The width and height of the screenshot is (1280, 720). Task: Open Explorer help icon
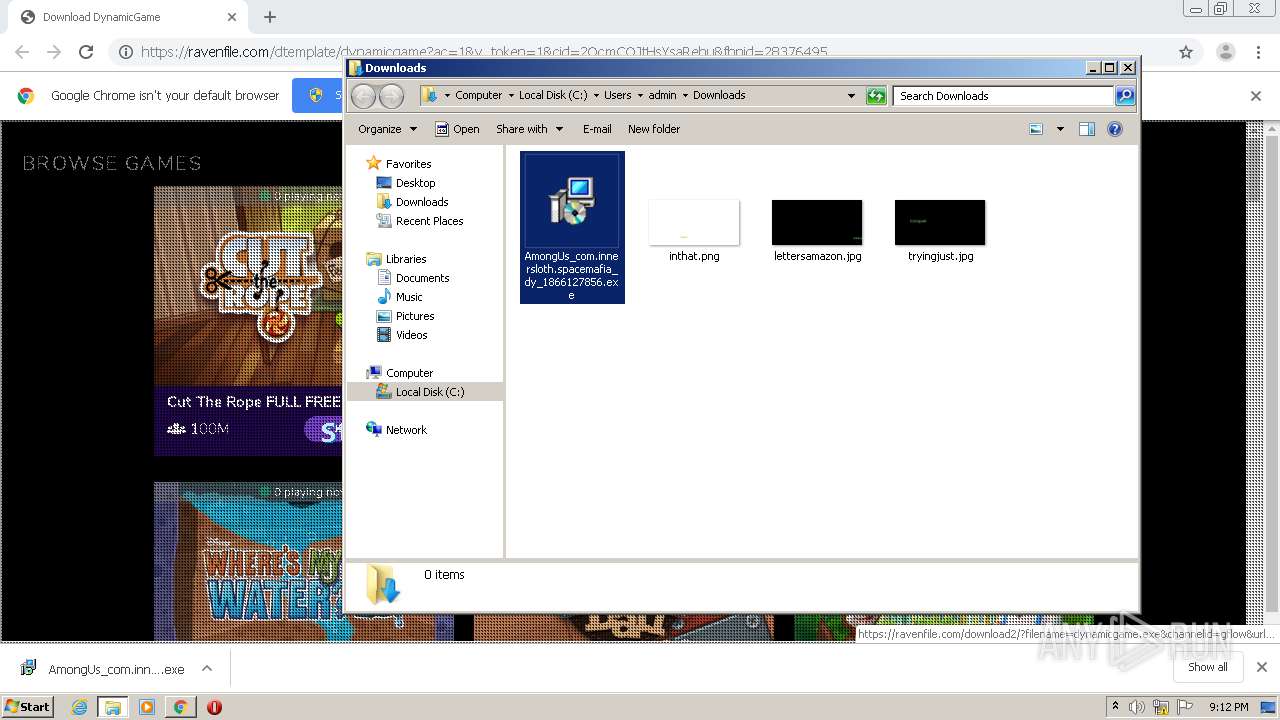pos(1115,129)
